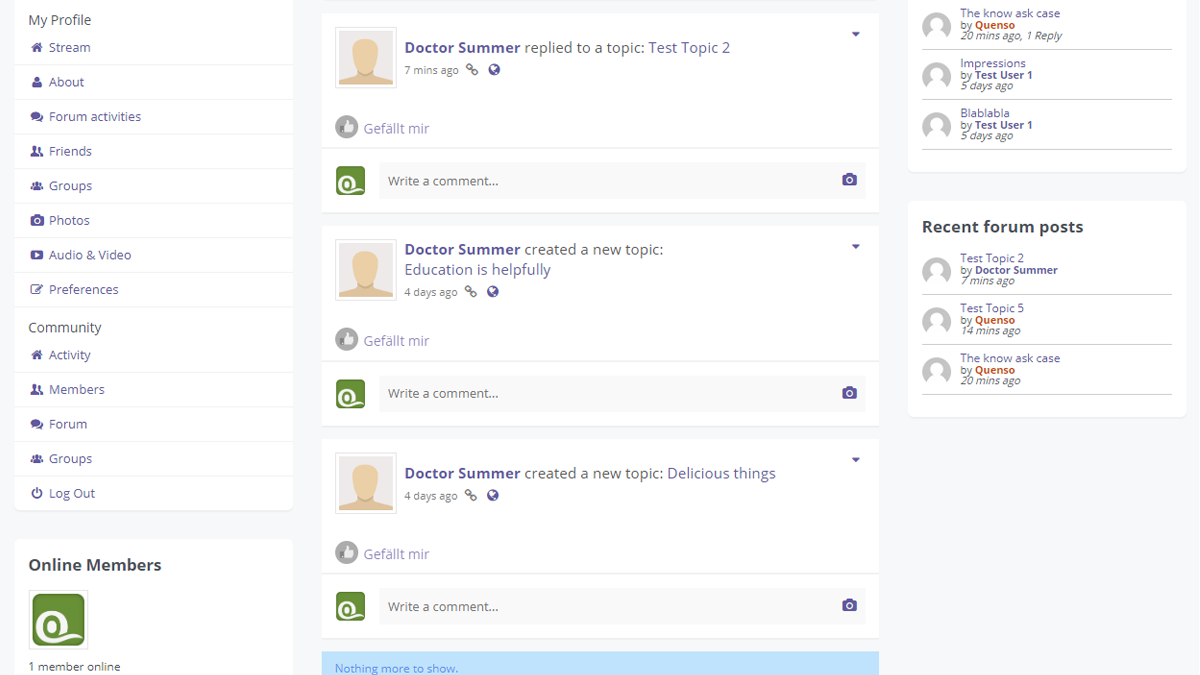Open dropdown arrow on Delicious things post
Screen dimensions: 1200x675
click(856, 460)
